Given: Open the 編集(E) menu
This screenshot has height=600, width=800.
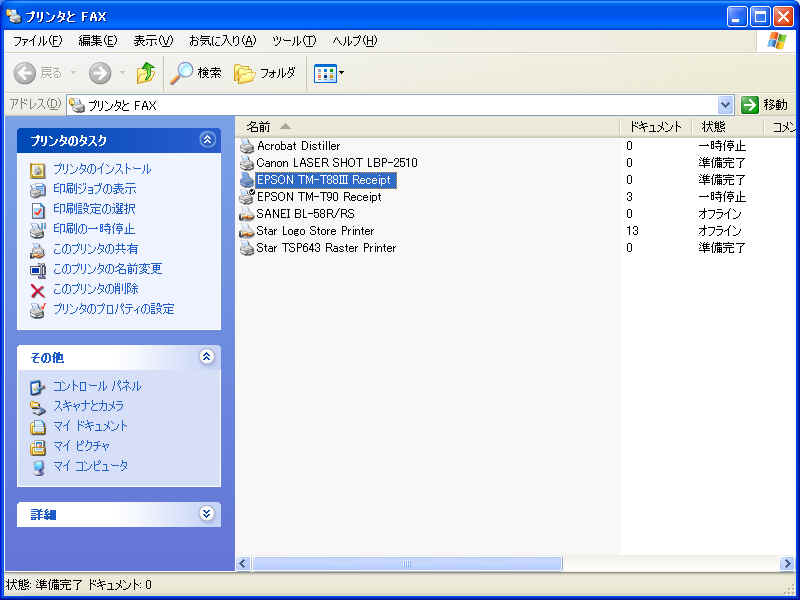Looking at the screenshot, I should [x=98, y=41].
